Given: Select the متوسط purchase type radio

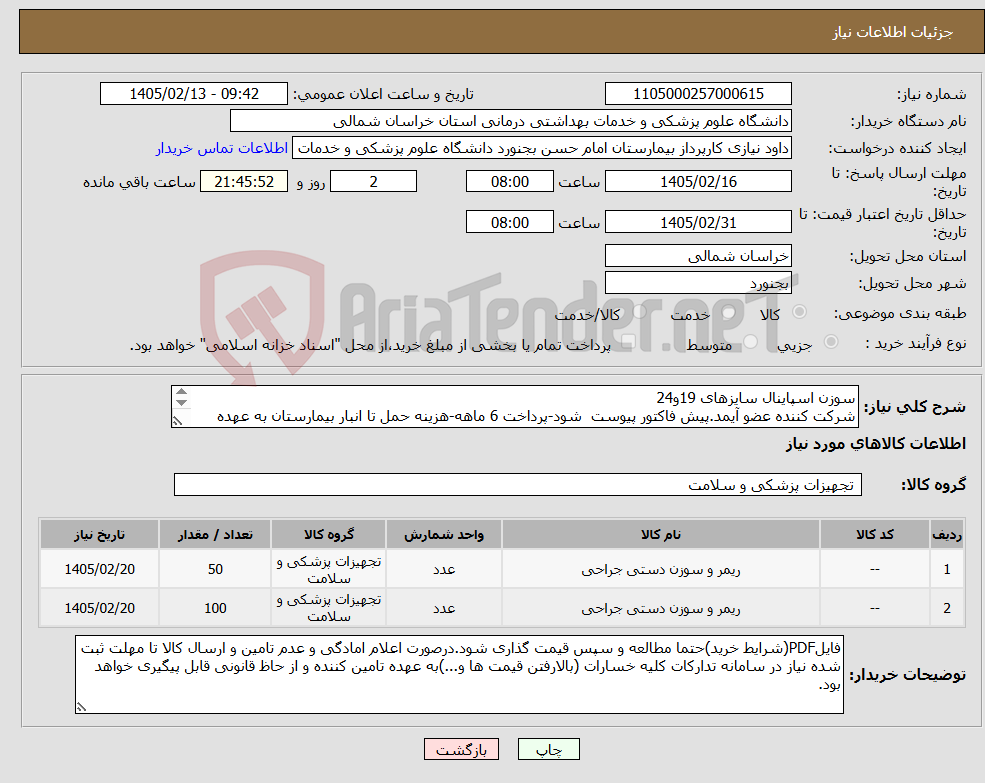Looking at the screenshot, I should (x=751, y=342).
